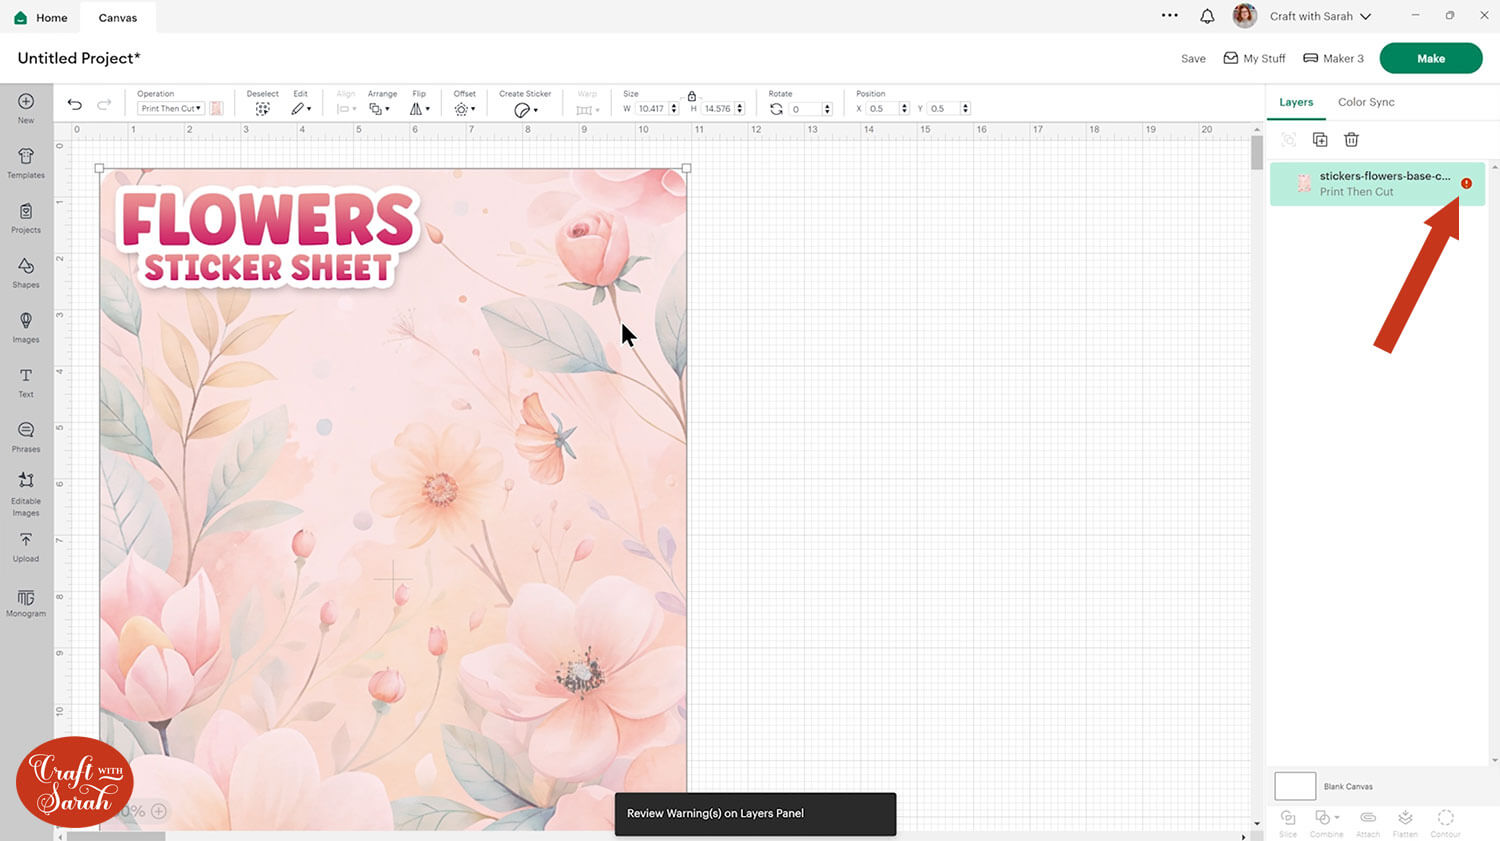
Task: Open the Upload panel
Action: pos(26,545)
